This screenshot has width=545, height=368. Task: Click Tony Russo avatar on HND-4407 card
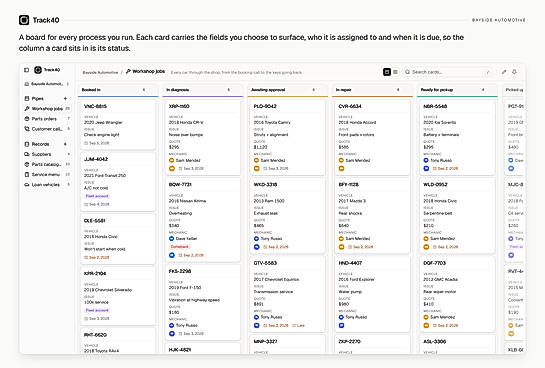[x=341, y=317]
